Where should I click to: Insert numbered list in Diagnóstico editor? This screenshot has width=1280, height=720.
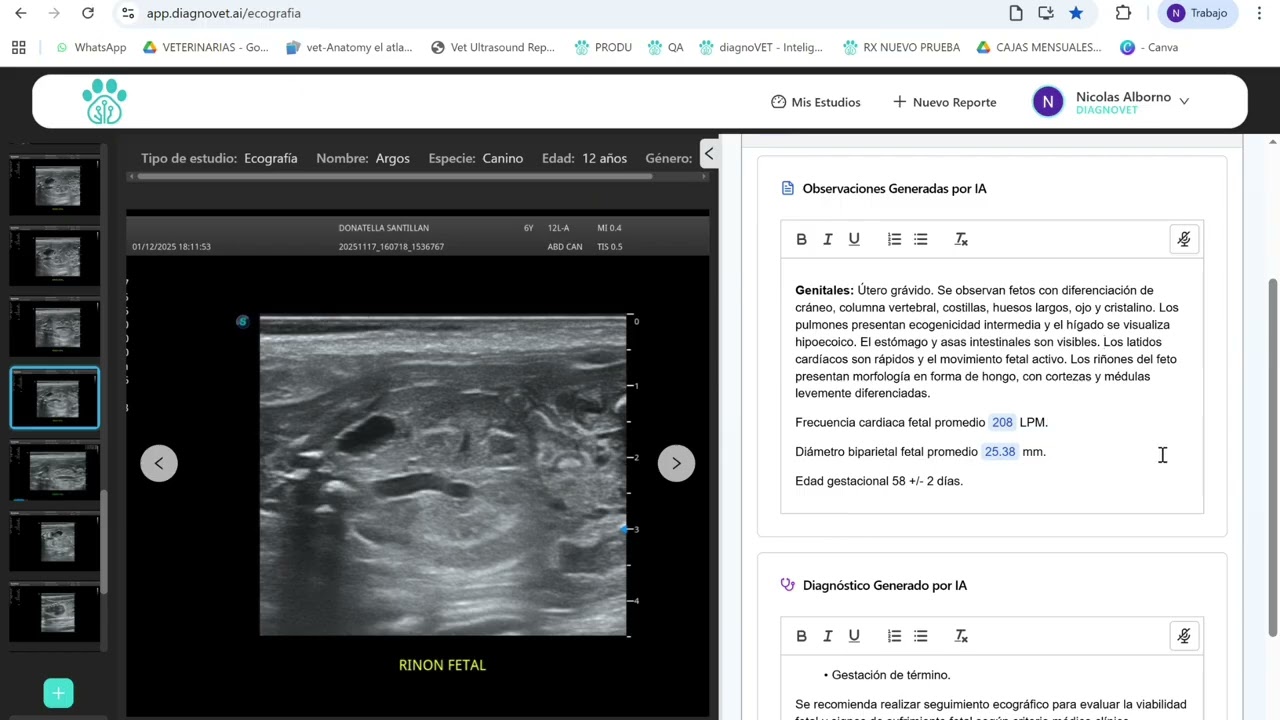894,636
